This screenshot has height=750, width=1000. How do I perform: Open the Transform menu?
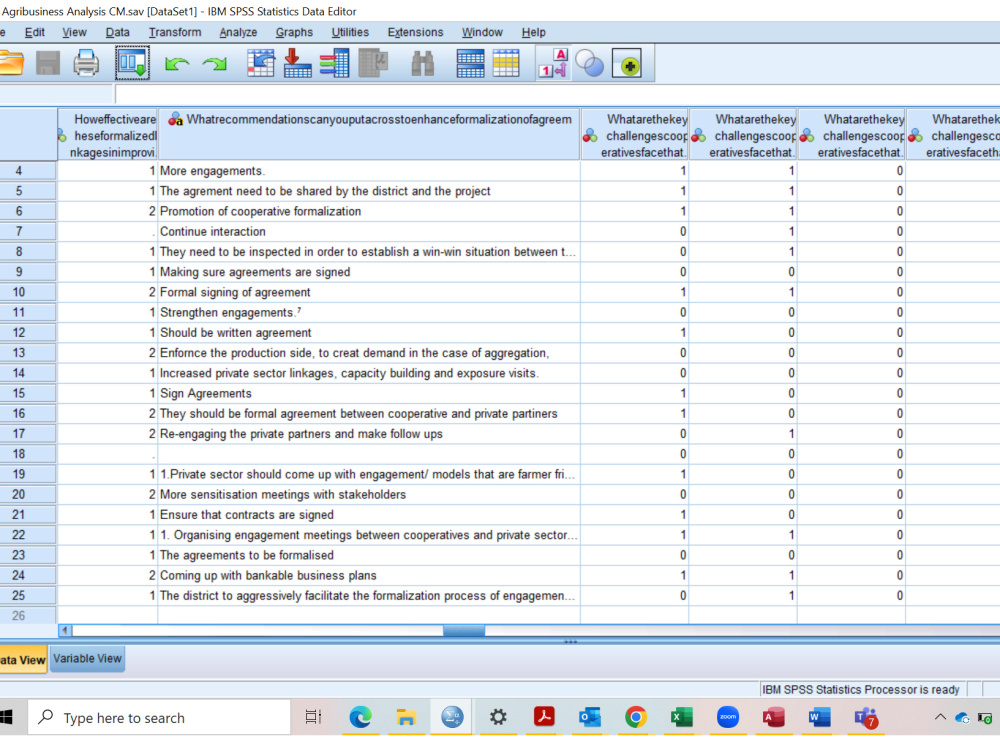point(175,32)
